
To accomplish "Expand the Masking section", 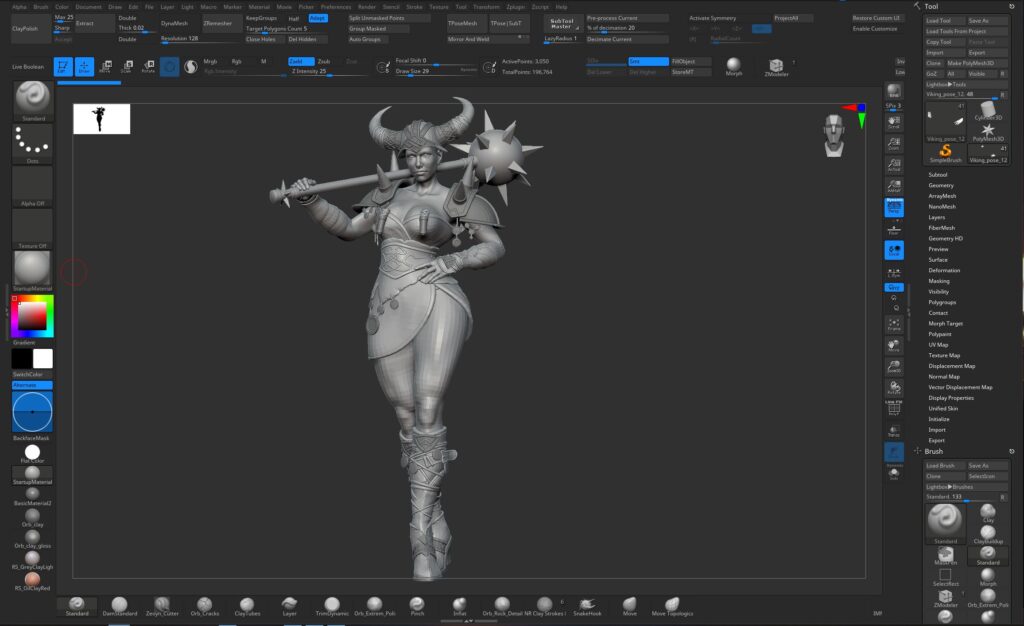I will click(x=939, y=281).
